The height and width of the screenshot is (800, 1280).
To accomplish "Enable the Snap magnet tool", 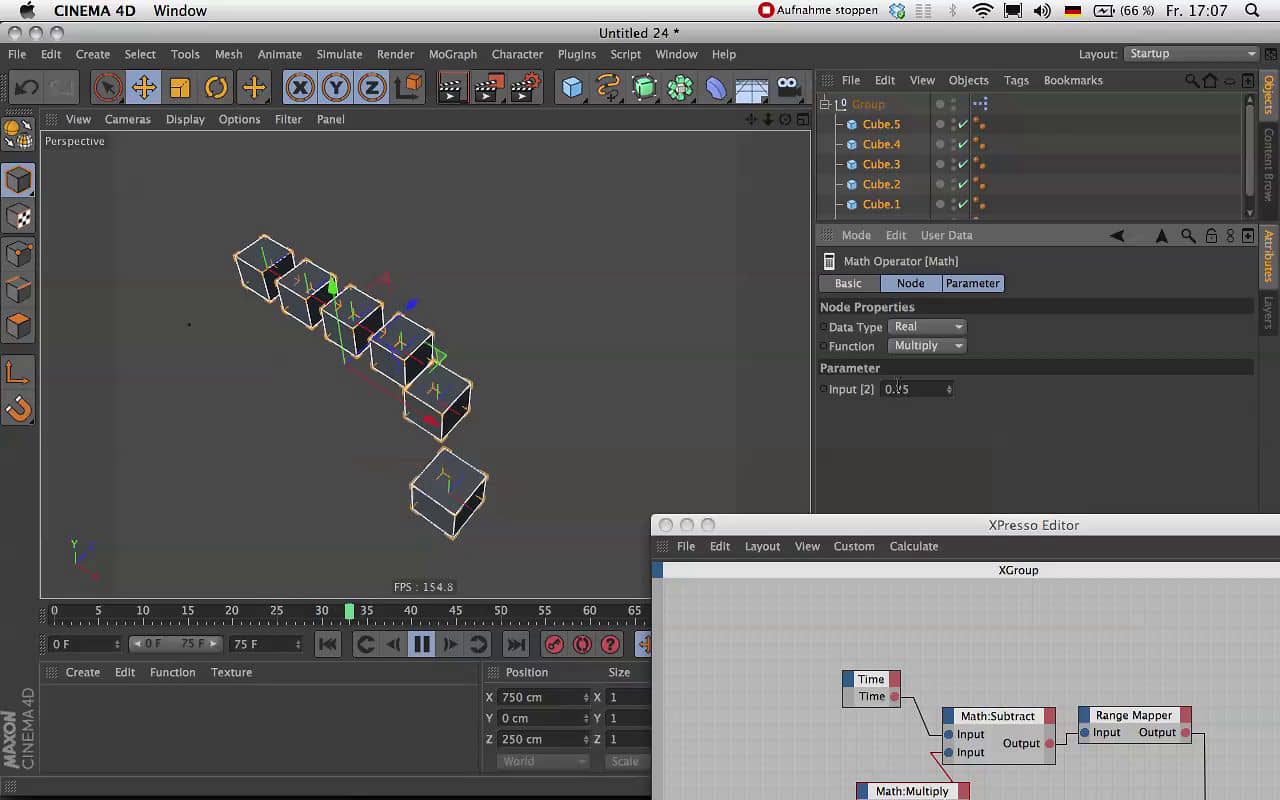I will coord(18,409).
